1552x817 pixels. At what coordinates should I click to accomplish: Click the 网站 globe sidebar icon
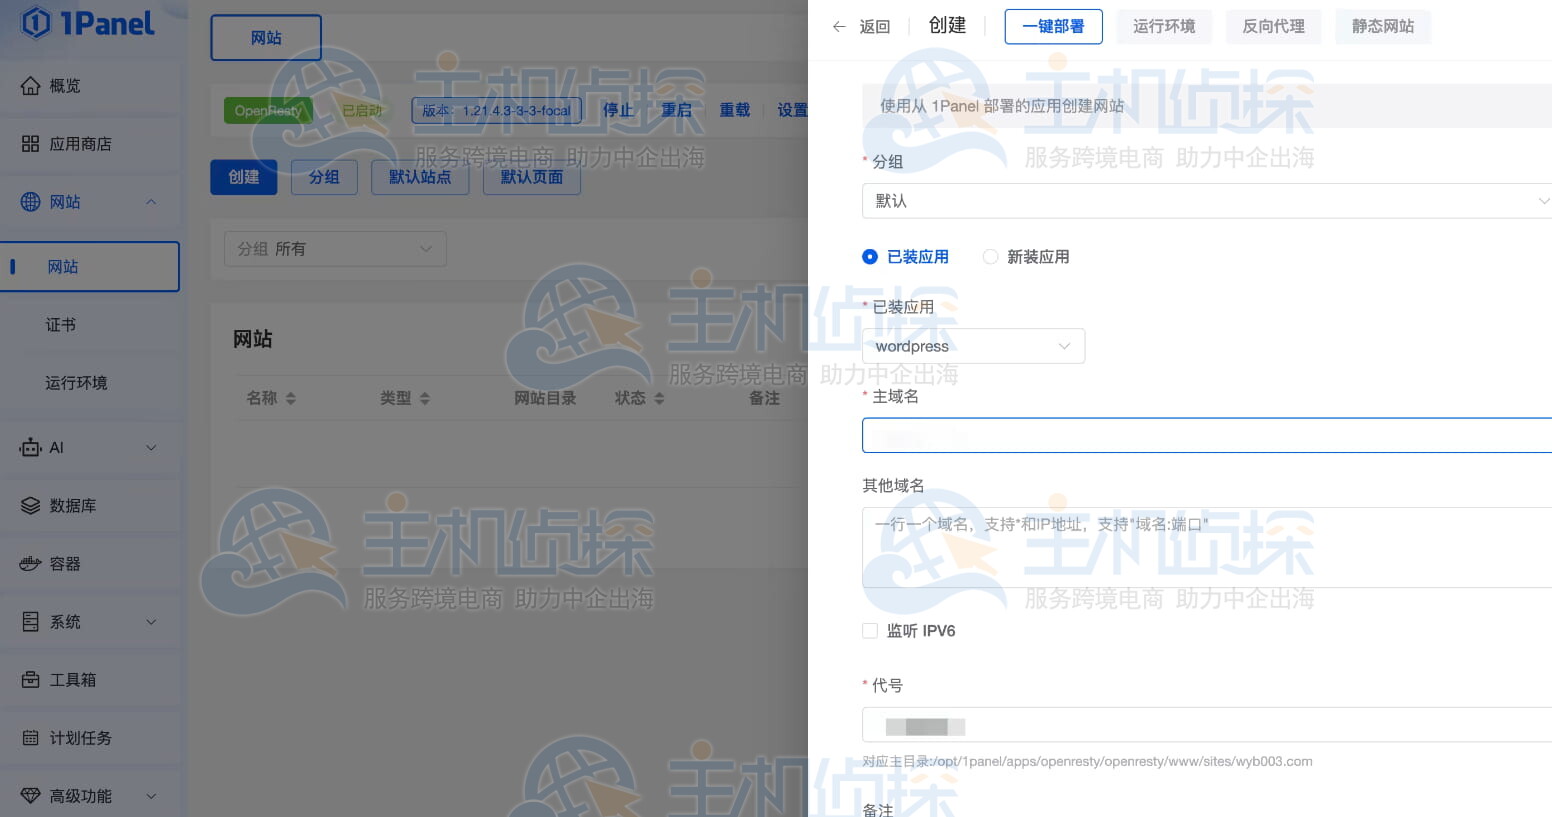point(31,202)
